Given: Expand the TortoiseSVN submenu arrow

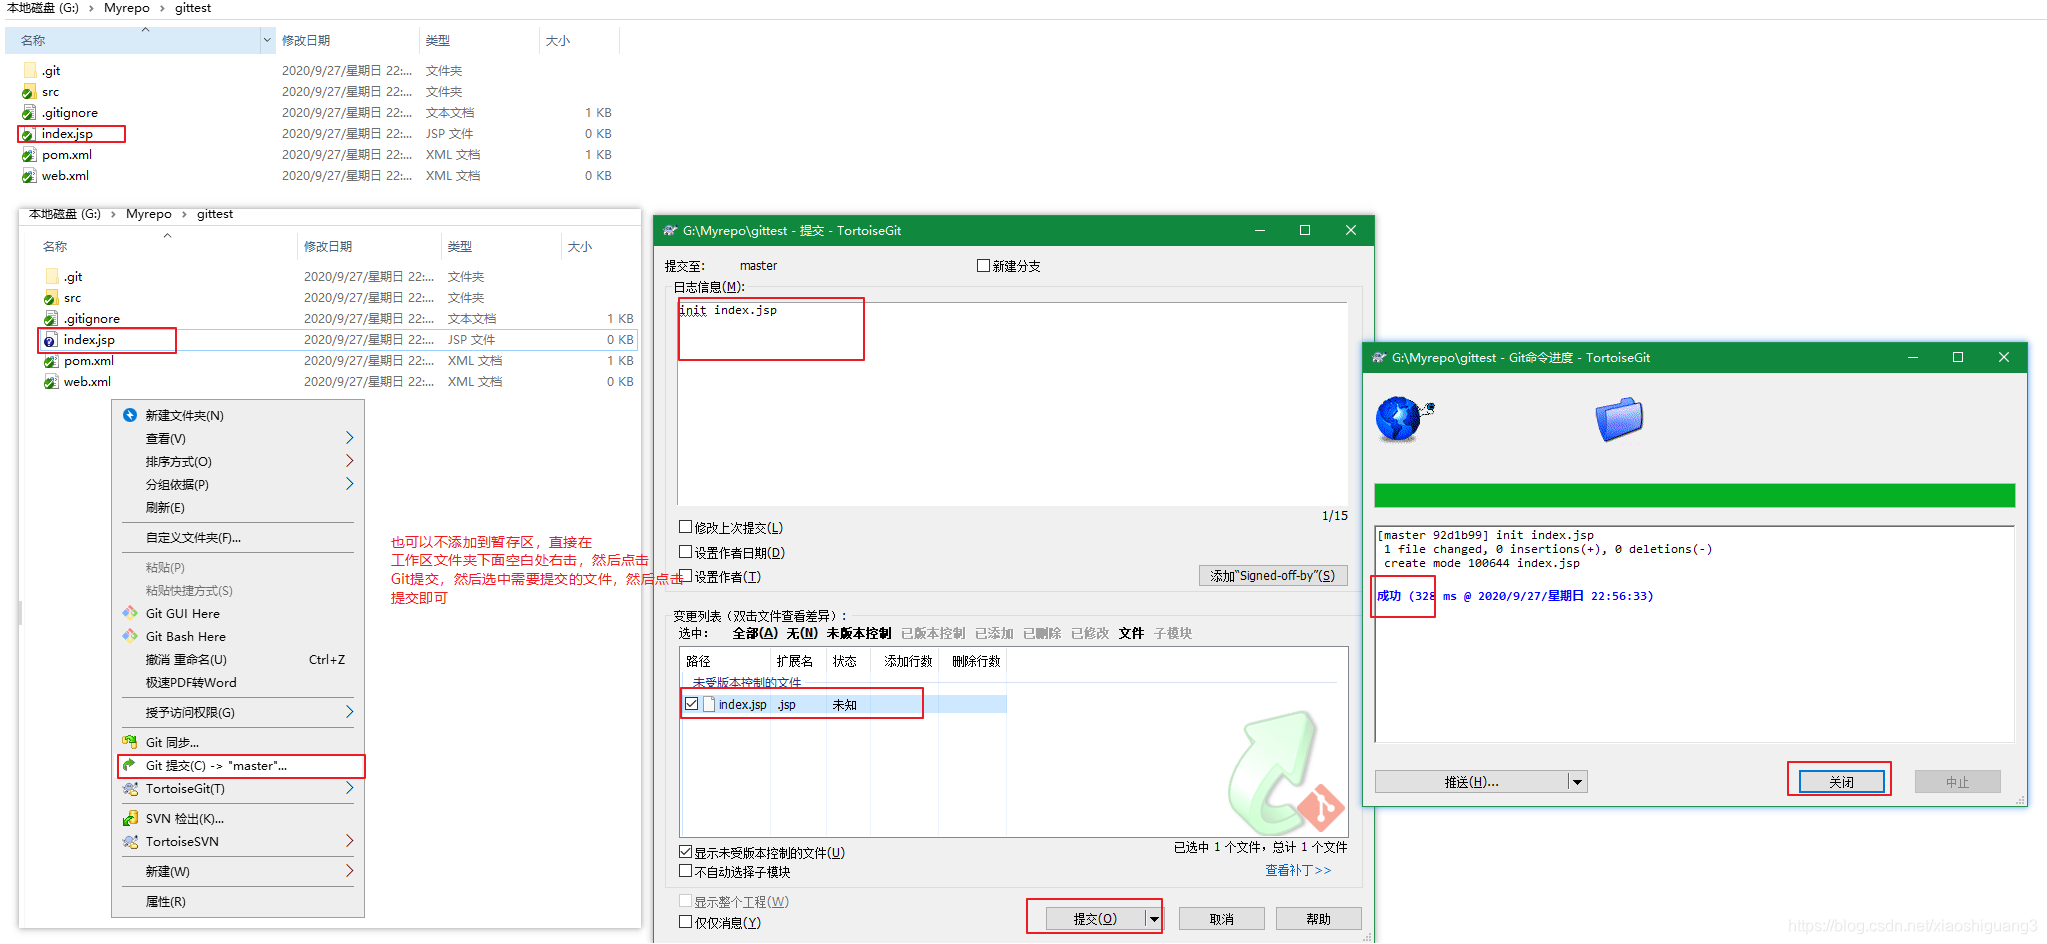Looking at the screenshot, I should [x=349, y=841].
